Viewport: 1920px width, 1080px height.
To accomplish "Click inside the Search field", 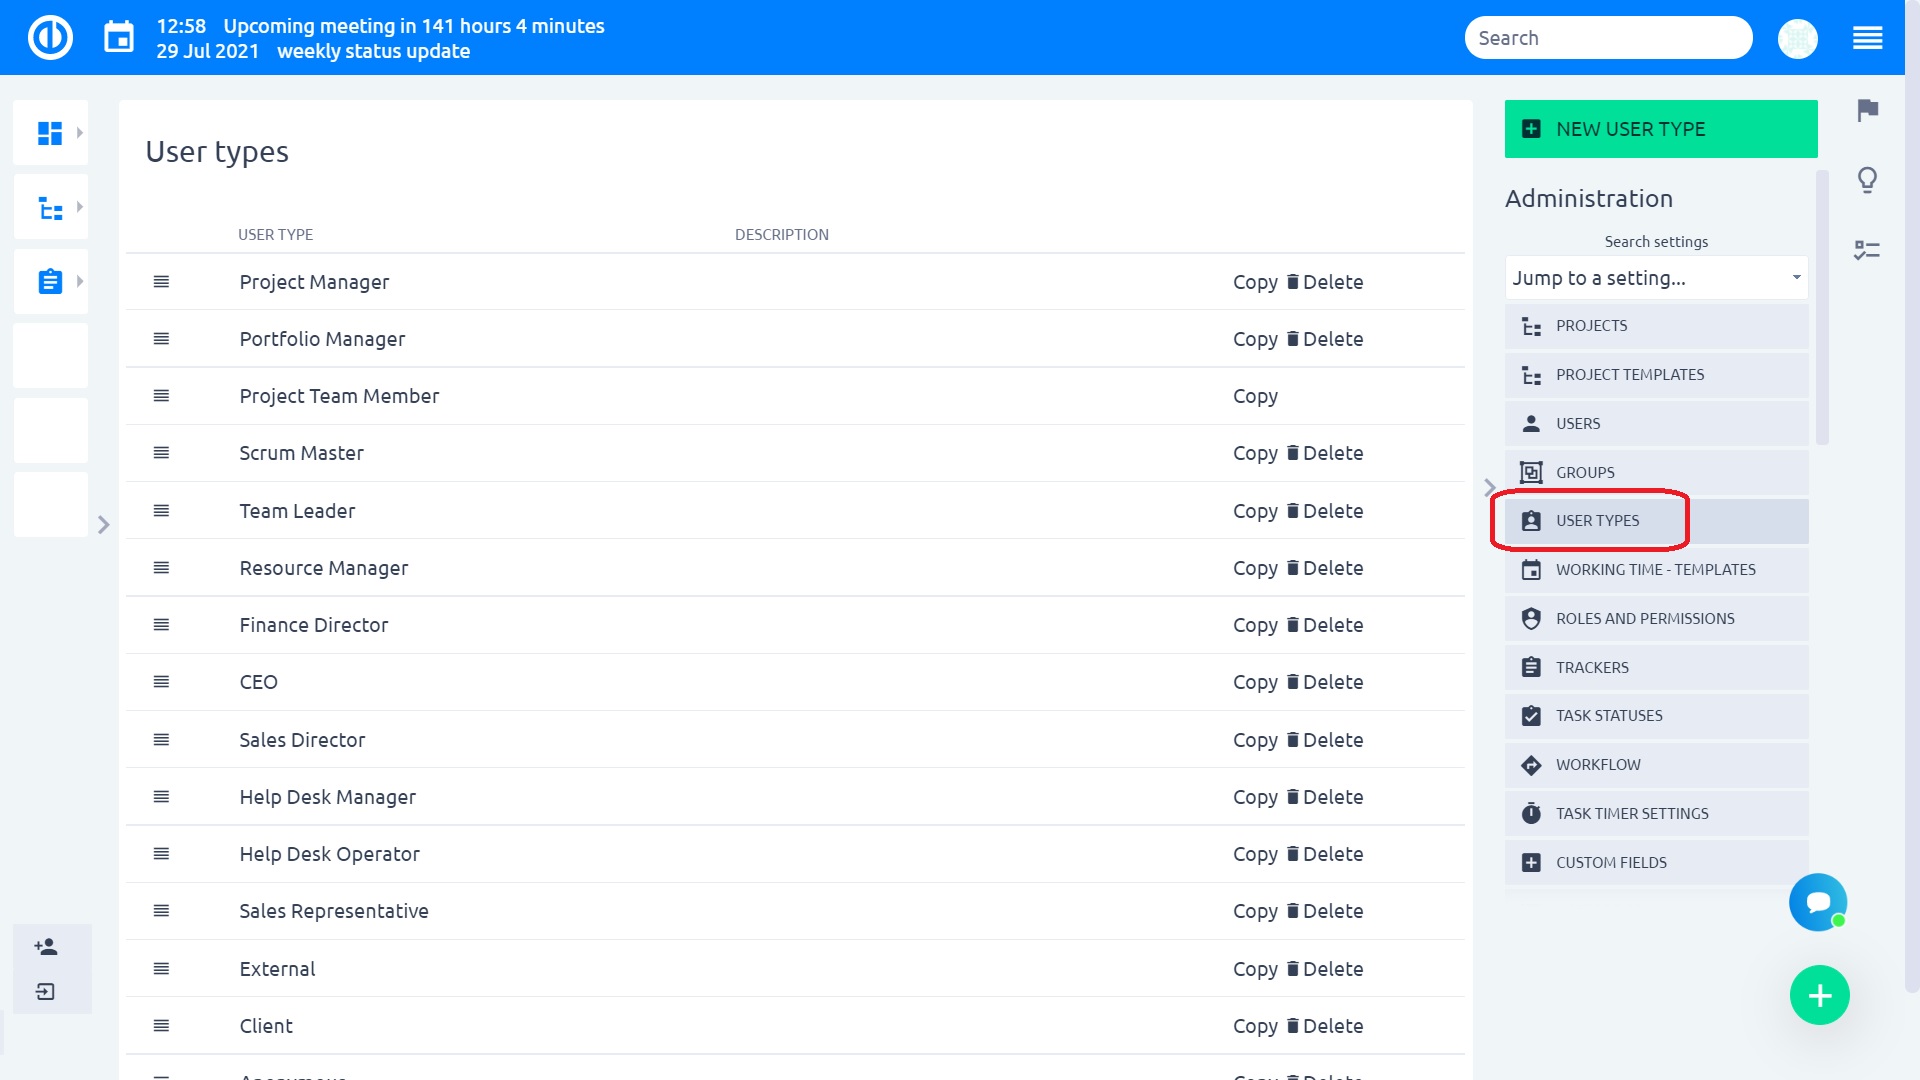I will tap(1608, 37).
